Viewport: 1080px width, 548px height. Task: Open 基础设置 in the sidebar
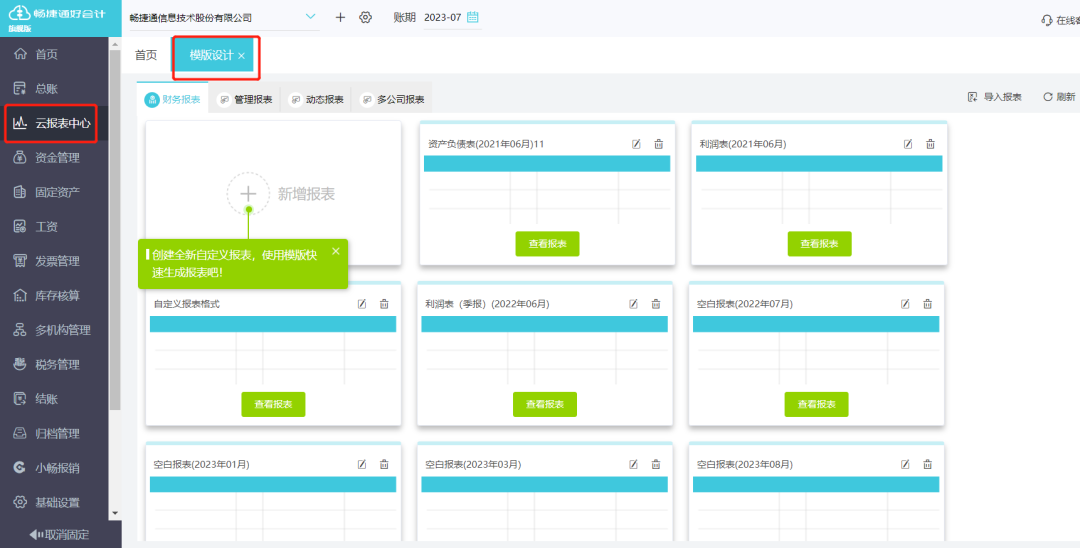pos(54,503)
